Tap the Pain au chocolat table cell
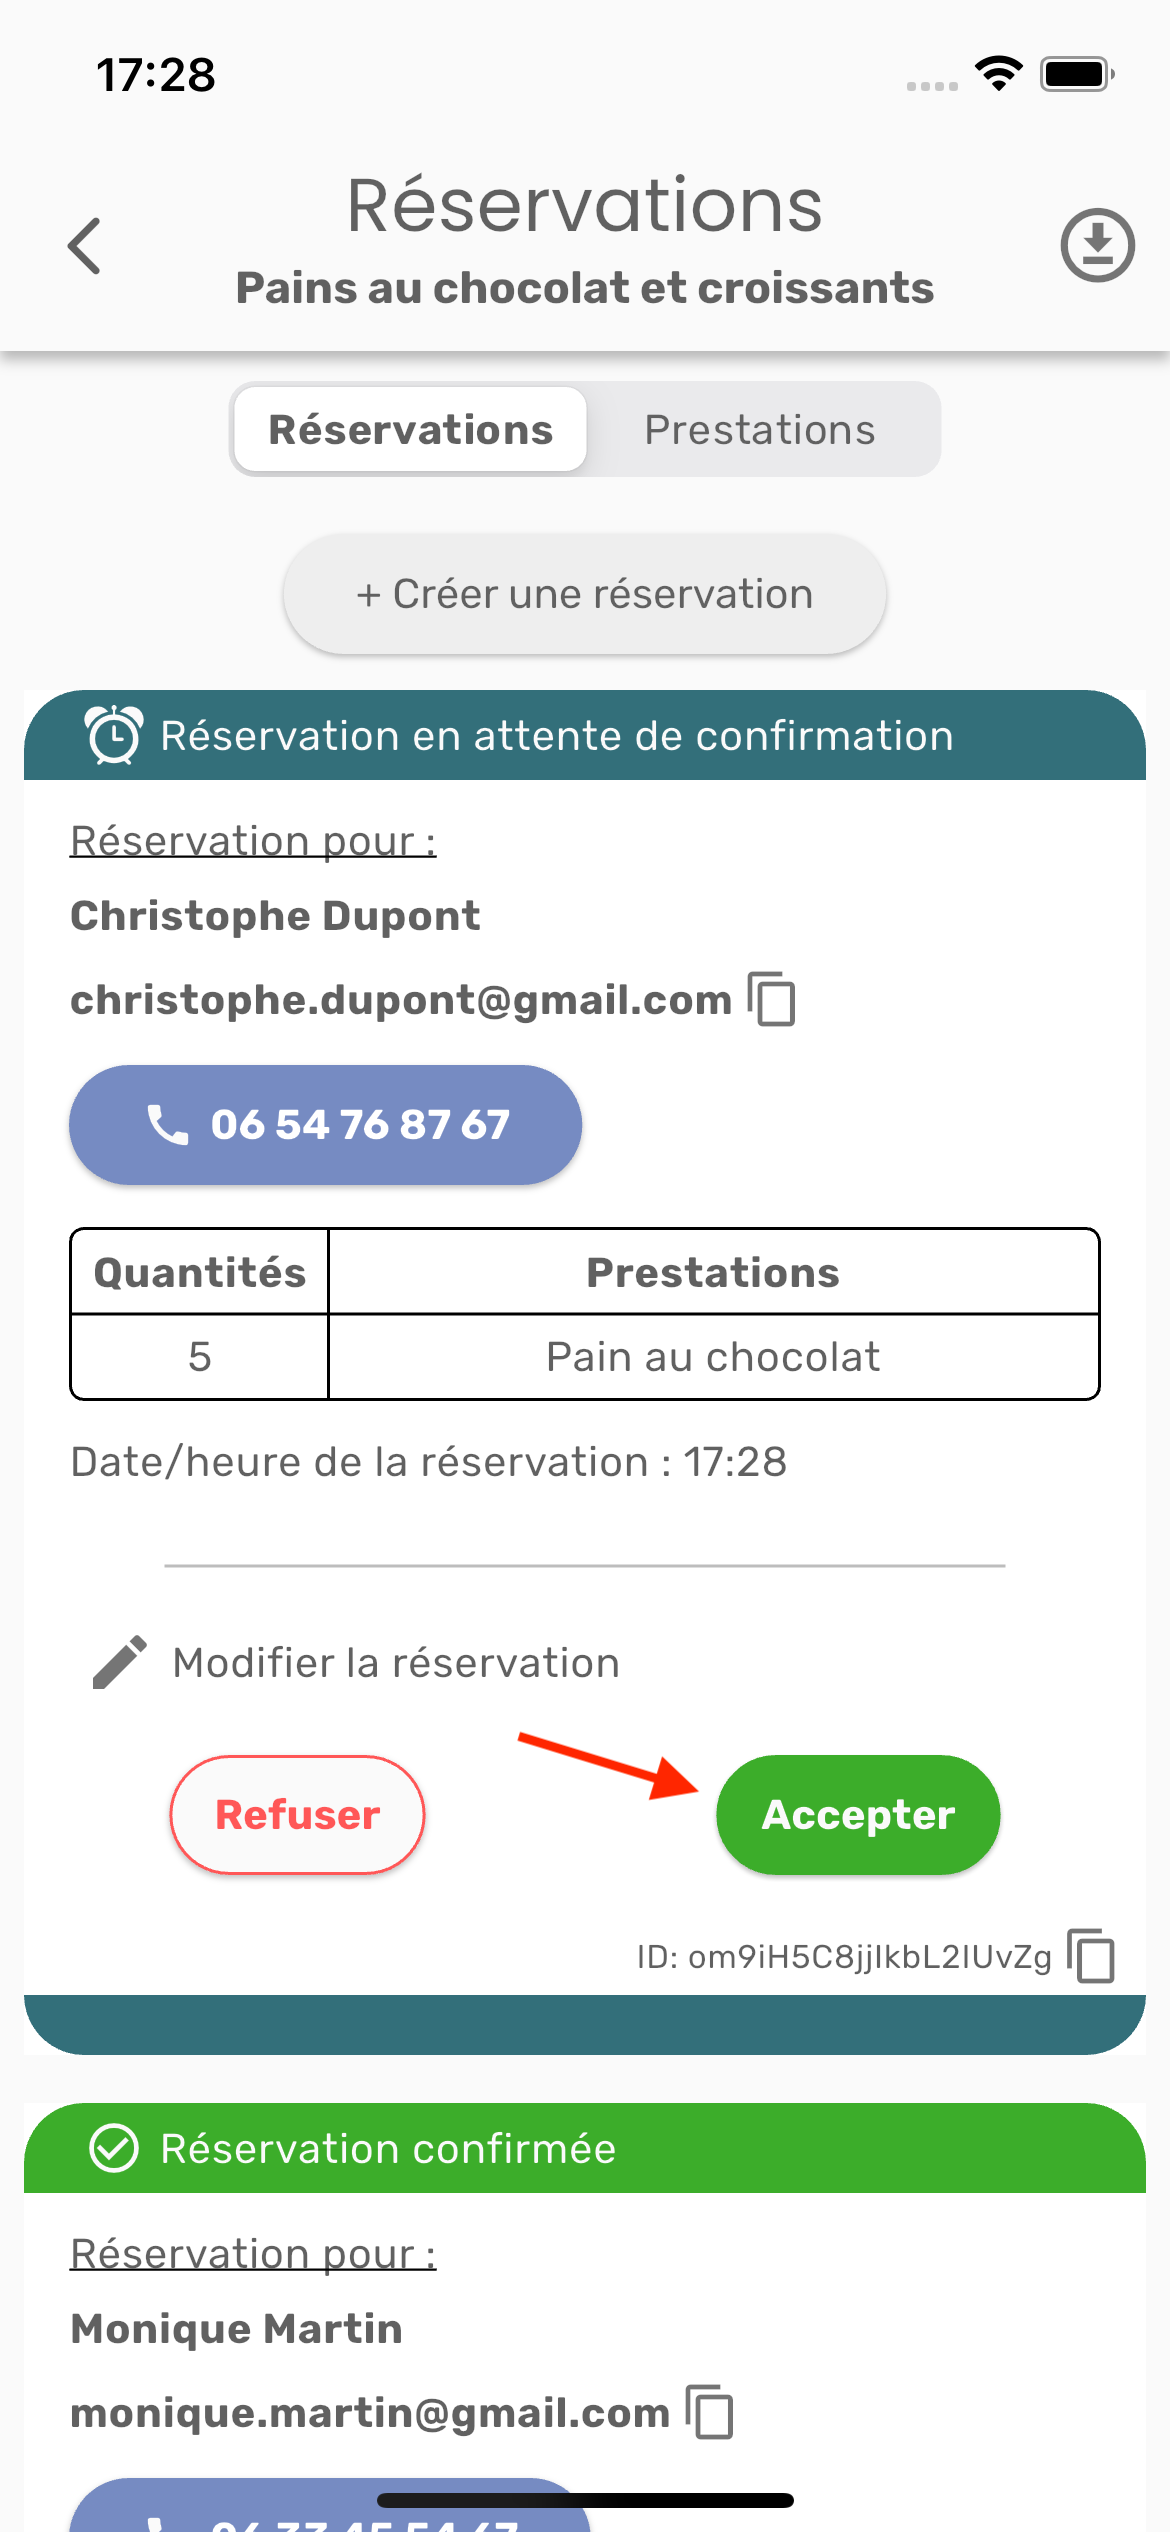 [713, 1357]
